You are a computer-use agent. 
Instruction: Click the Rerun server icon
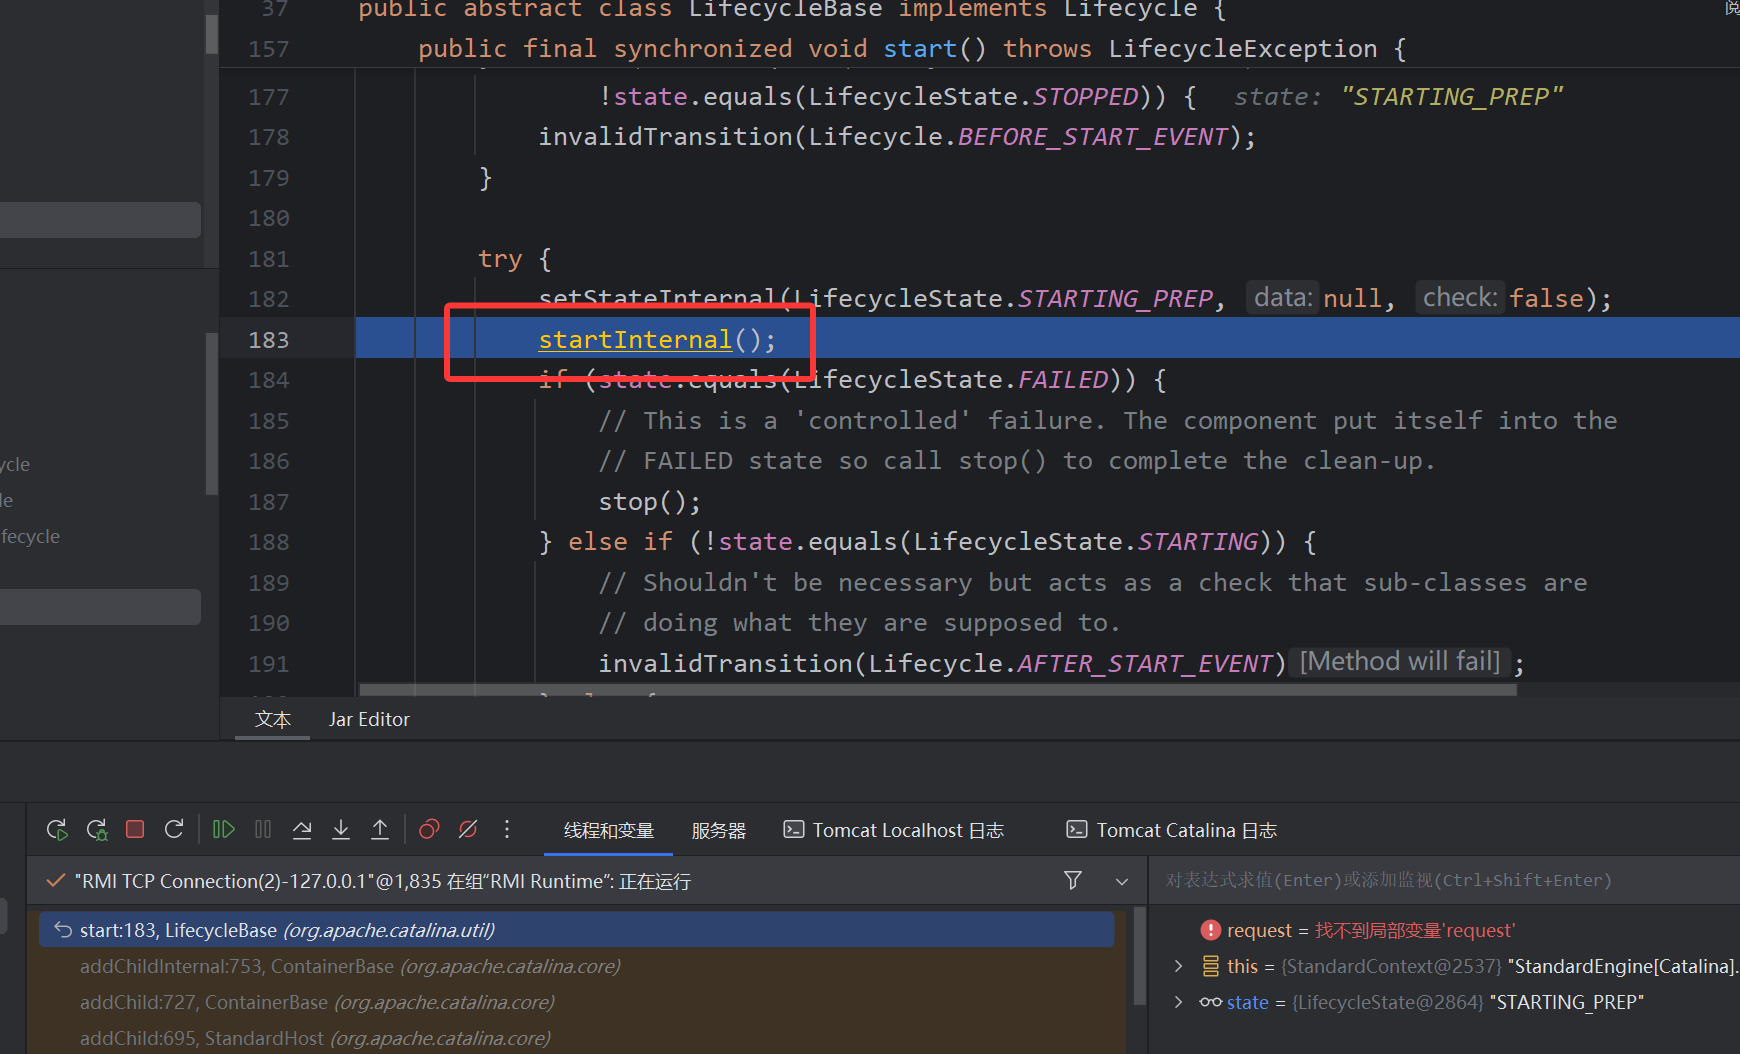pos(57,830)
